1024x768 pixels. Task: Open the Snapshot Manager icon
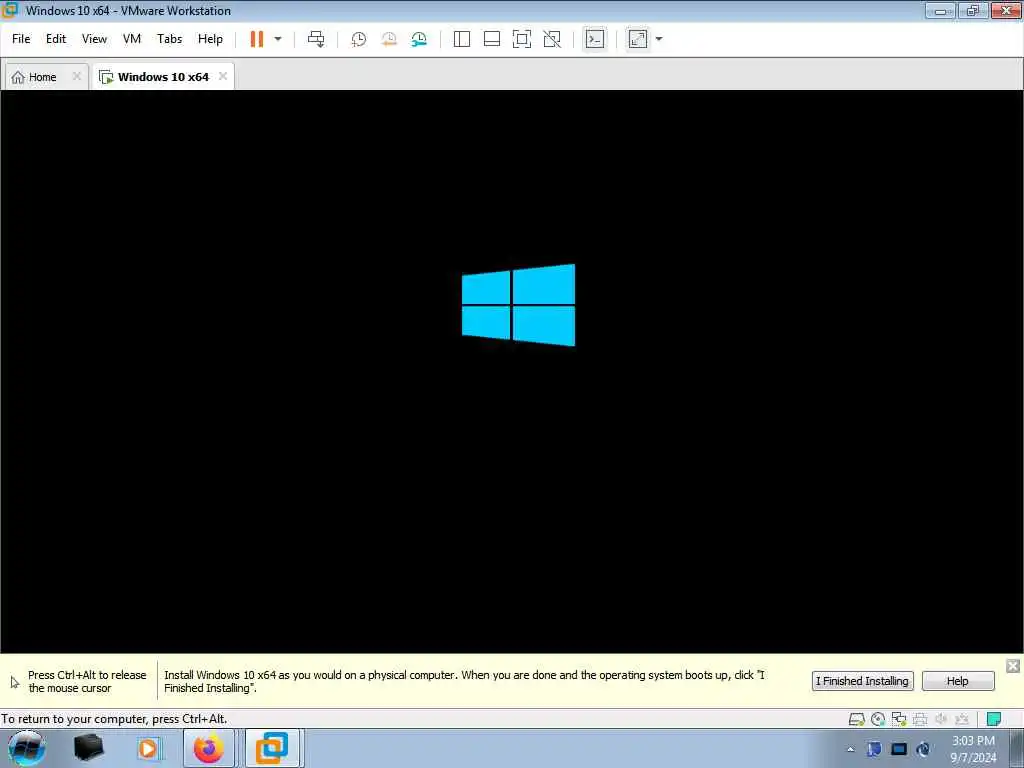point(419,39)
